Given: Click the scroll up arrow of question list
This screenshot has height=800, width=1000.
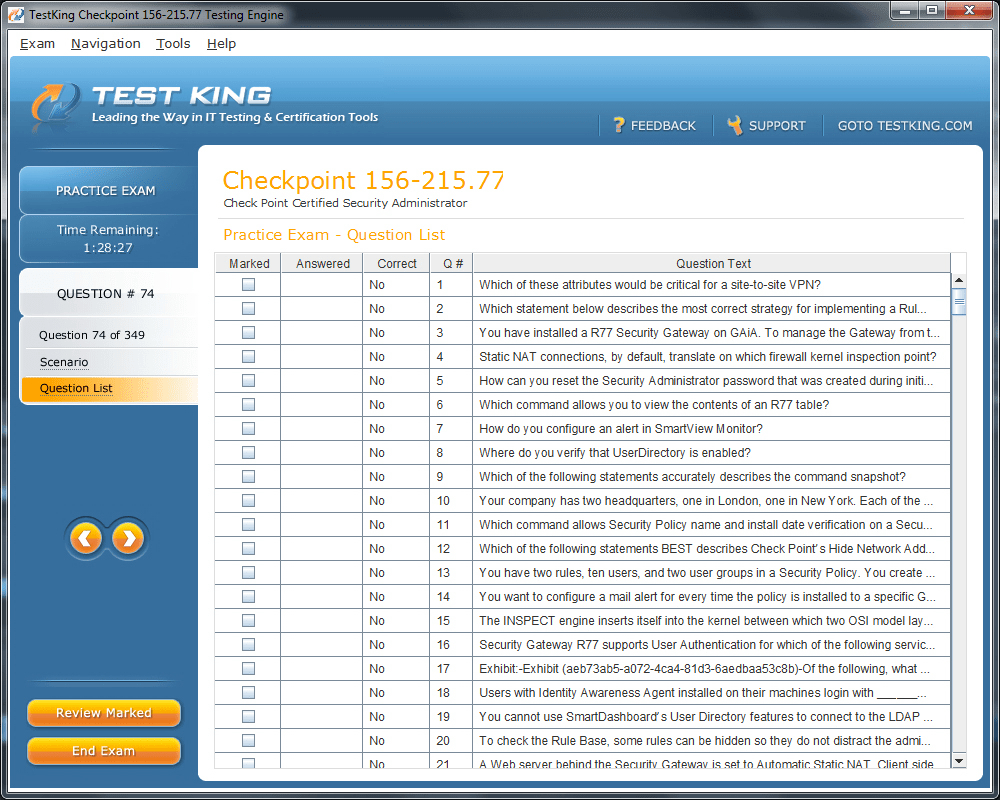Looking at the screenshot, I should point(959,280).
